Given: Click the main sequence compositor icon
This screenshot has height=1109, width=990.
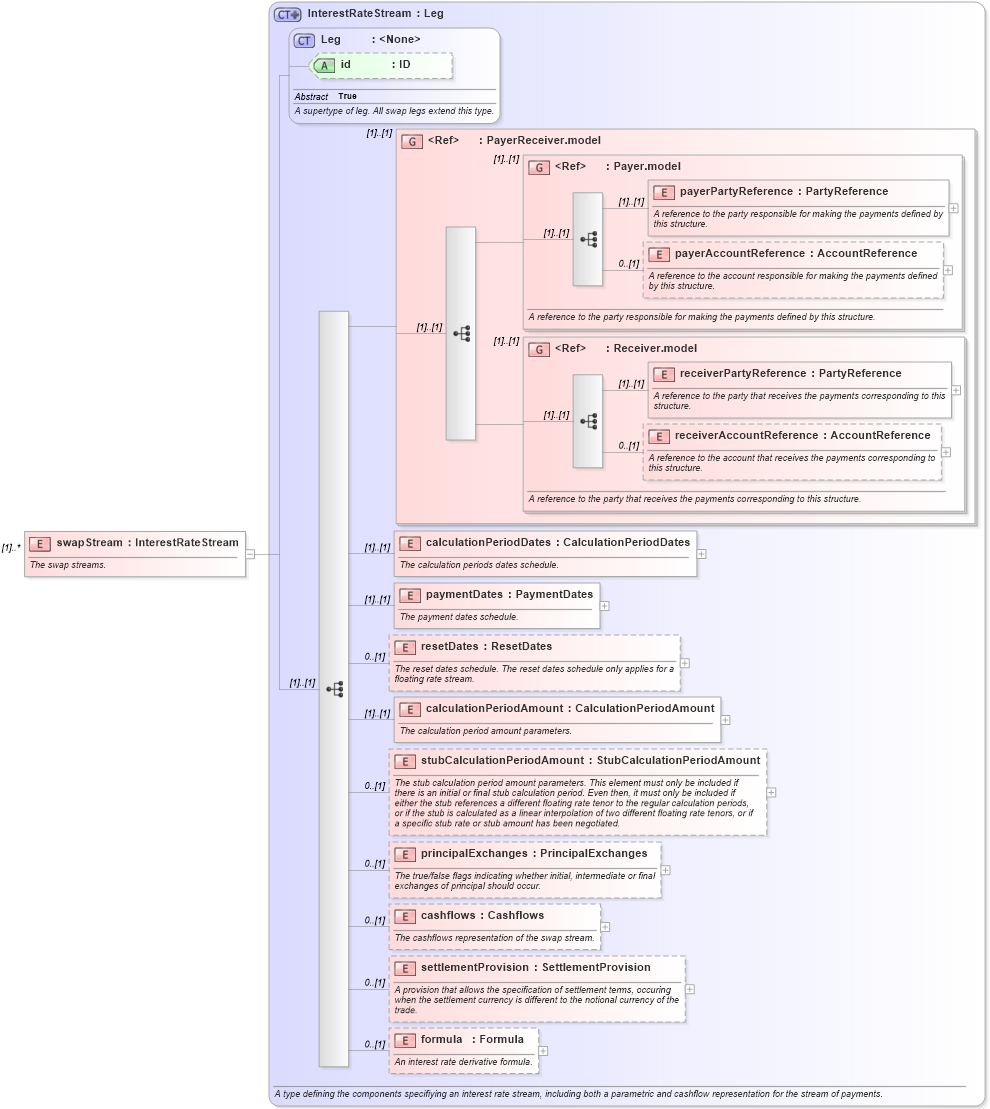Looking at the screenshot, I should tap(335, 688).
